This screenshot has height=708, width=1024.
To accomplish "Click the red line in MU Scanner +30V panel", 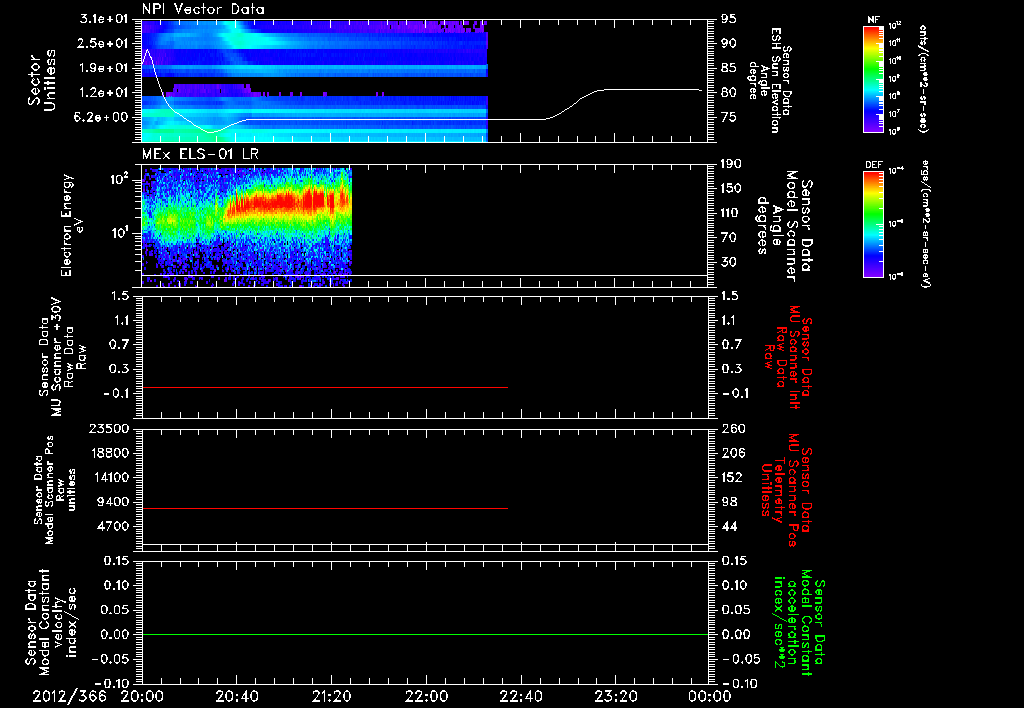I will pyautogui.click(x=325, y=387).
